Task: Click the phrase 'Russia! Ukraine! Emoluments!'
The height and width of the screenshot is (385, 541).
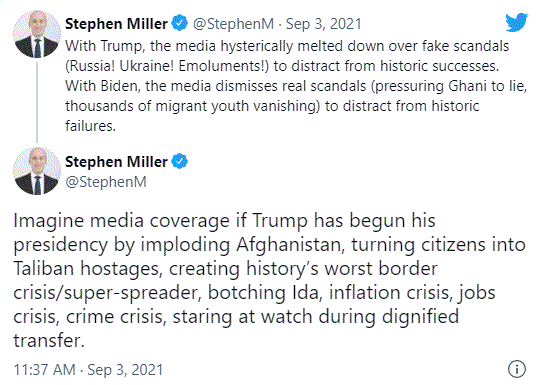Action: [x=167, y=66]
